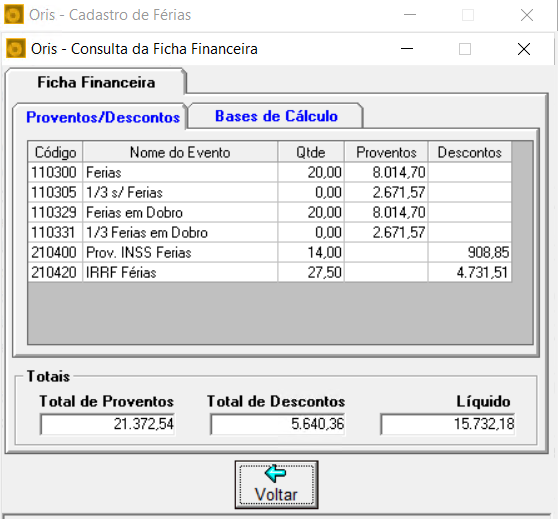Click the Cadastro de Férias window title
Screen dimensions: 558x519
coord(110,15)
